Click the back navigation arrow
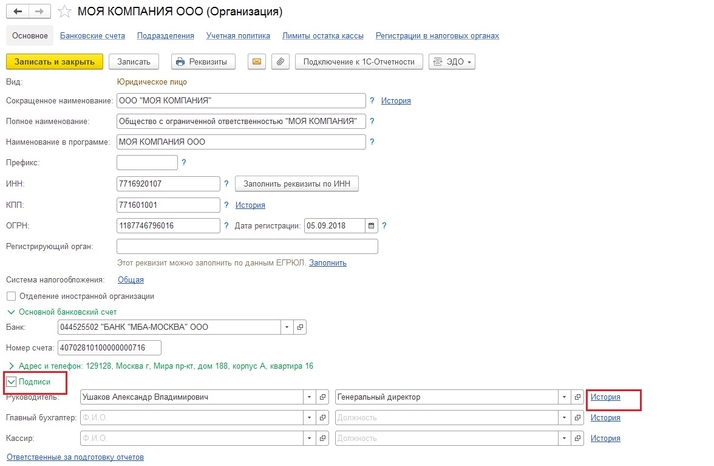Screen dimensions: 714x466 pos(18,11)
